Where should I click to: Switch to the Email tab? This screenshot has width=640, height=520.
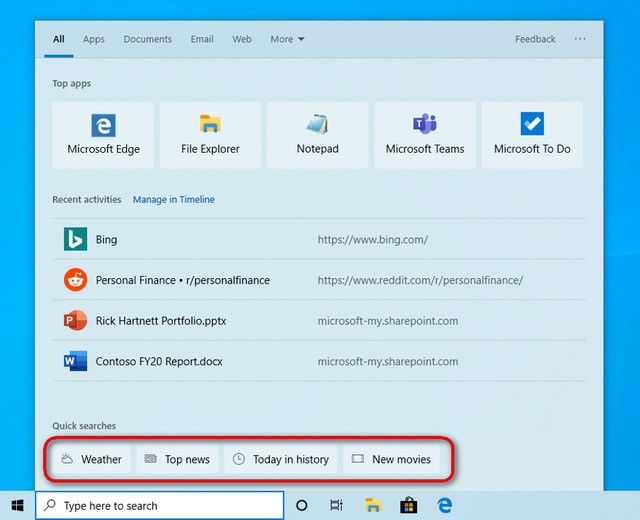(x=202, y=39)
